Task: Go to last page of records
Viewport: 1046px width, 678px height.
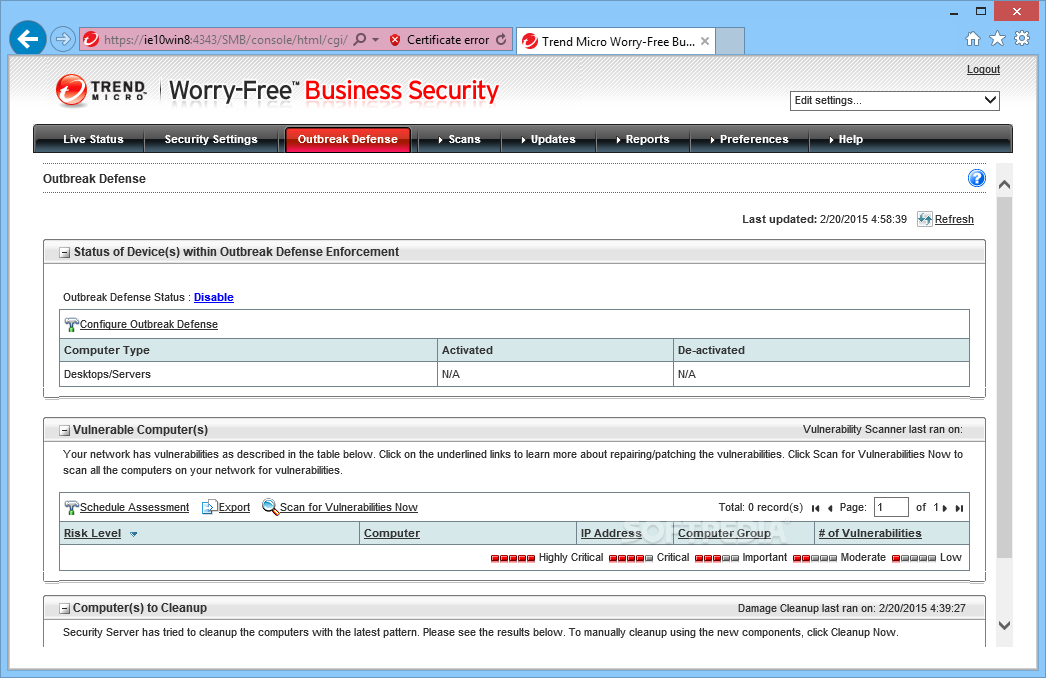Action: [x=959, y=508]
